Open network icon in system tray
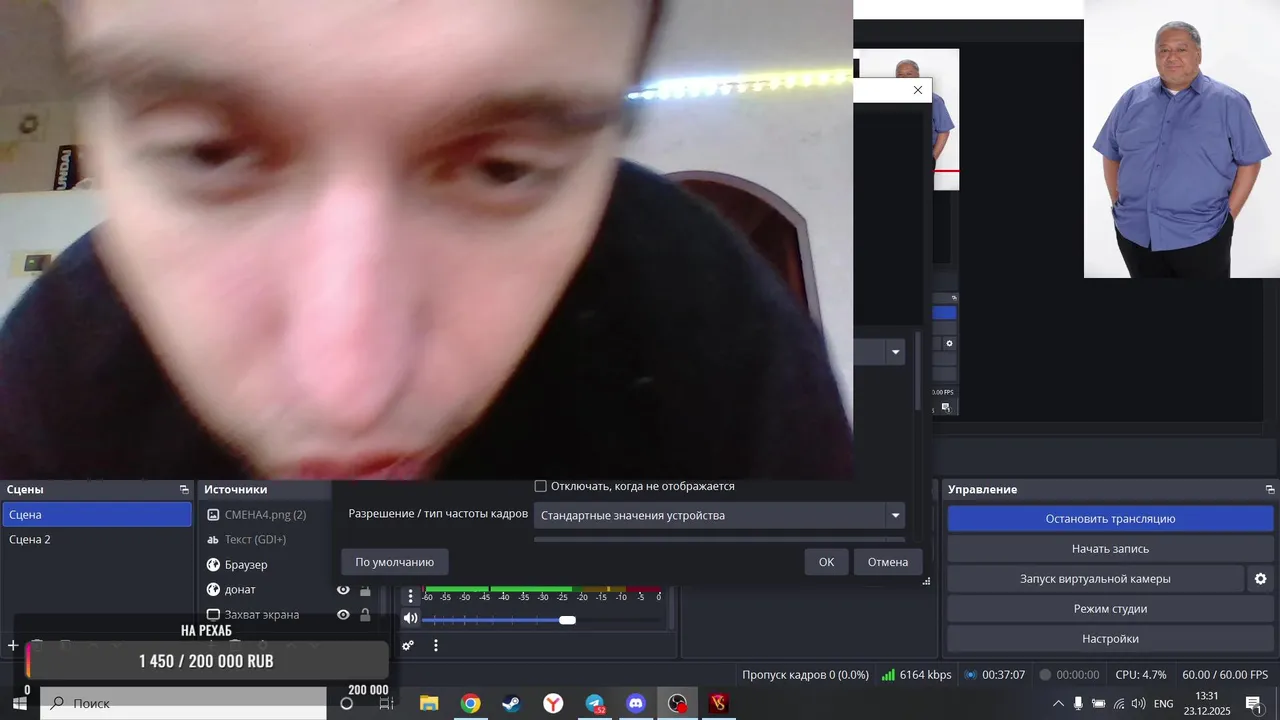Image resolution: width=1280 pixels, height=720 pixels. tap(1119, 704)
